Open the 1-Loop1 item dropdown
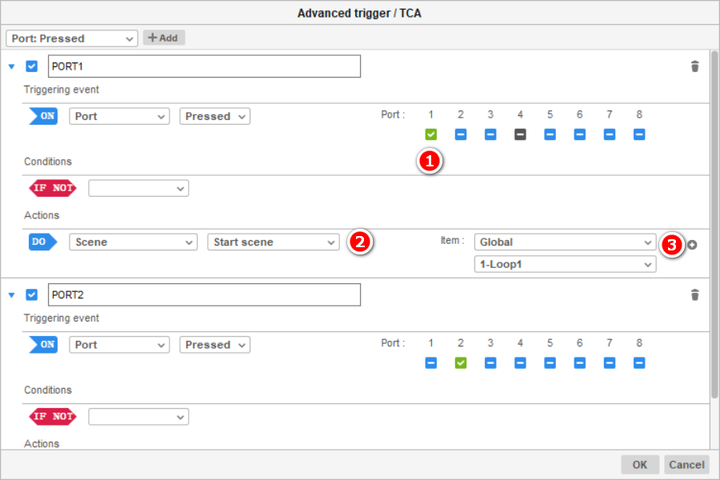The height and width of the screenshot is (480, 720). 565,264
